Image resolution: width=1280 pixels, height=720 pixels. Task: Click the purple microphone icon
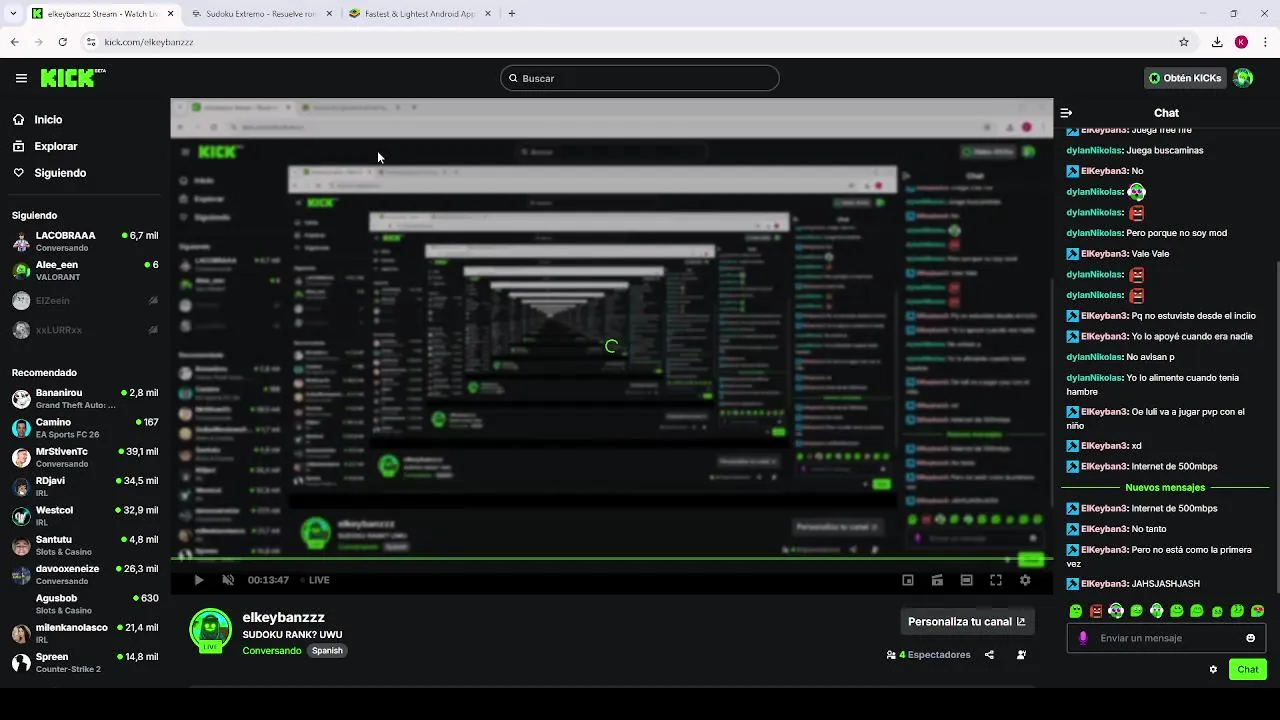[x=1083, y=638]
